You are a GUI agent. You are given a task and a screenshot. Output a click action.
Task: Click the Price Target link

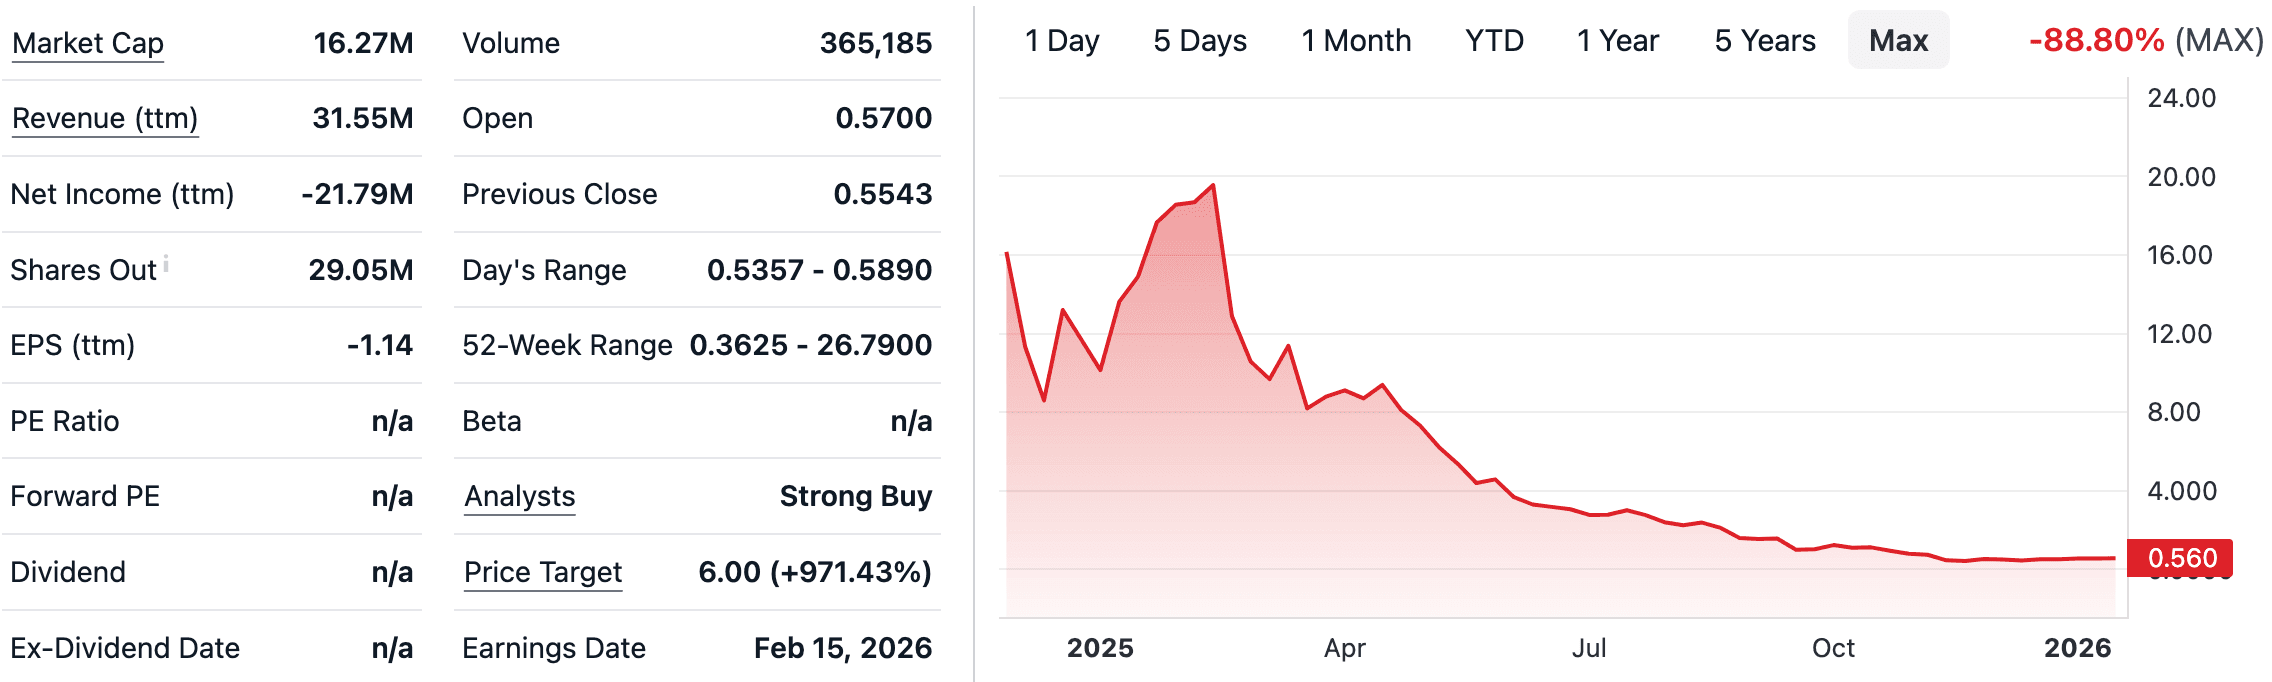click(542, 572)
